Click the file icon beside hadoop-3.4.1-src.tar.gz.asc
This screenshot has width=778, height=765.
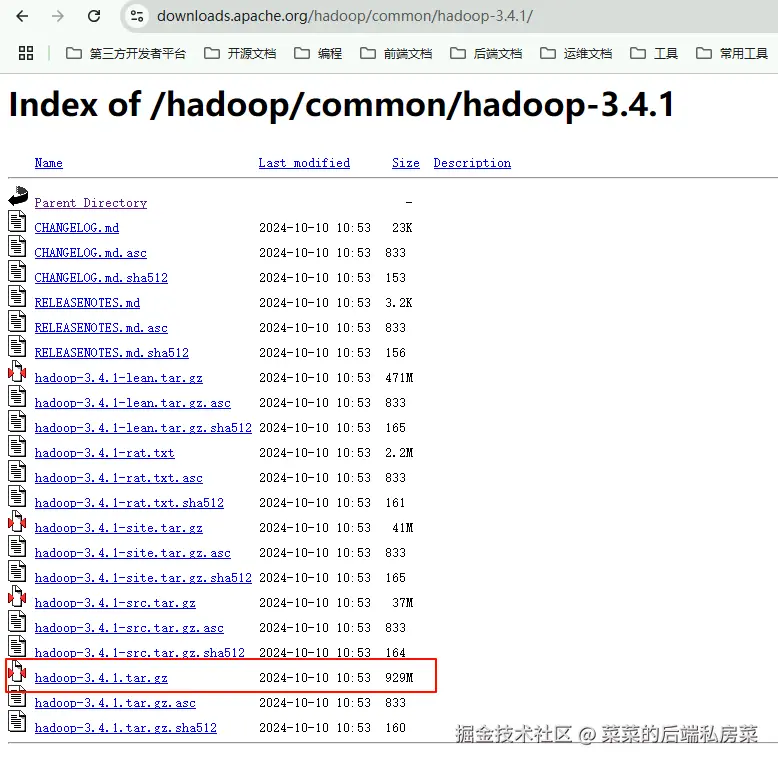click(x=17, y=621)
